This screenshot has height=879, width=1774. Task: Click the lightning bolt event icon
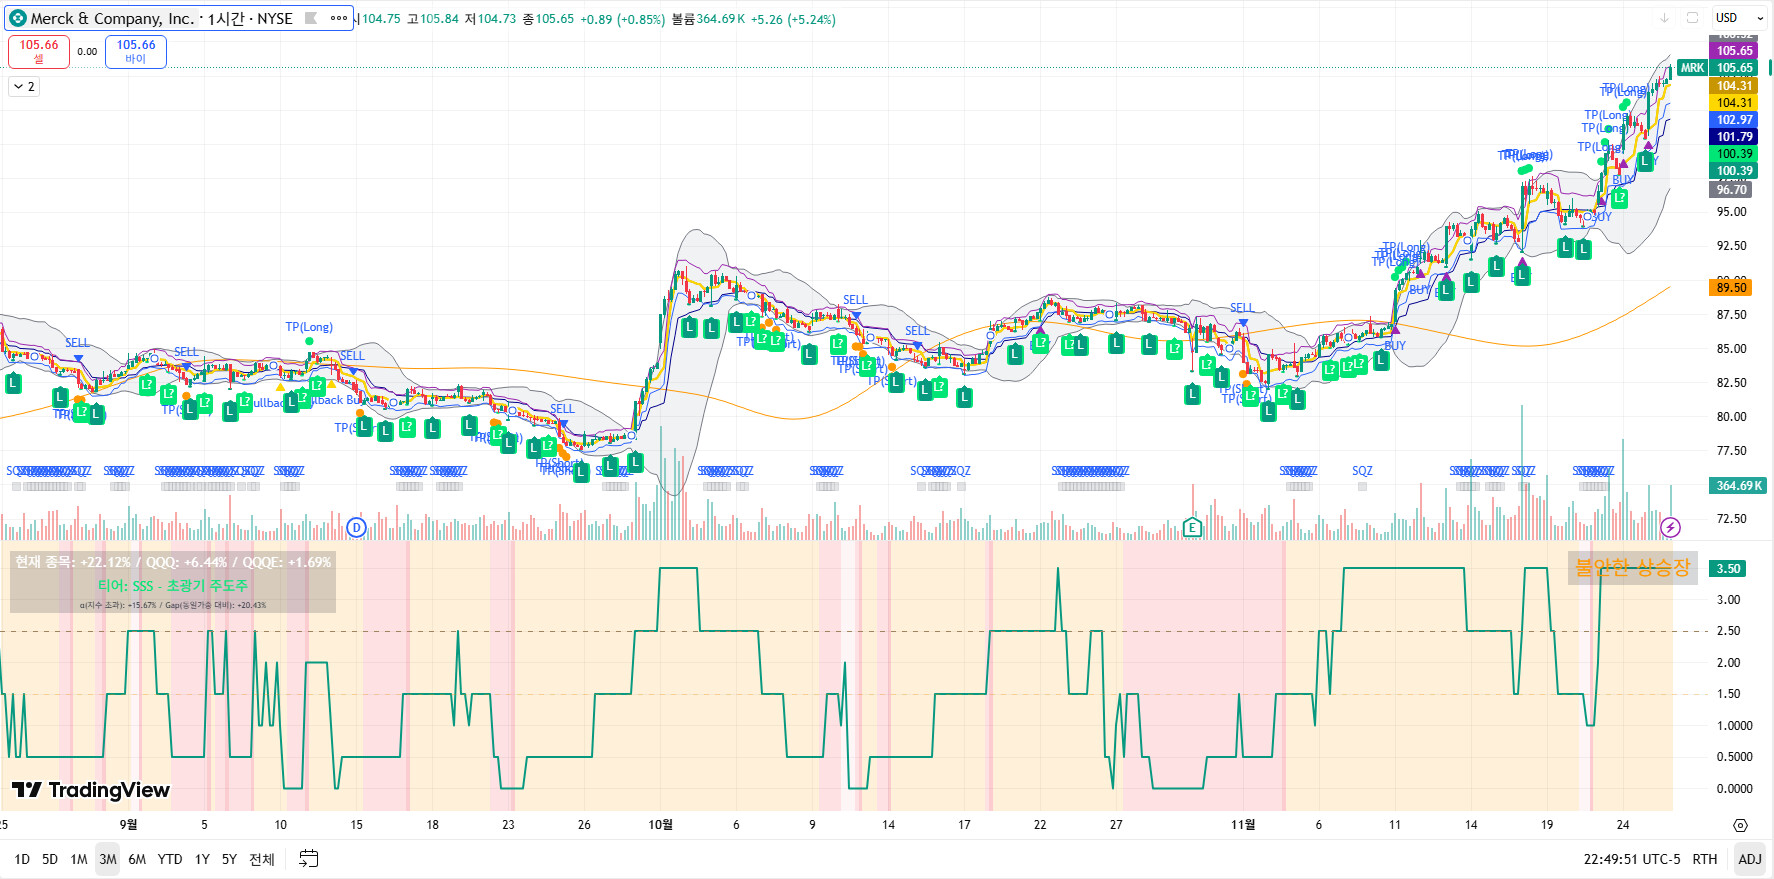(1670, 527)
